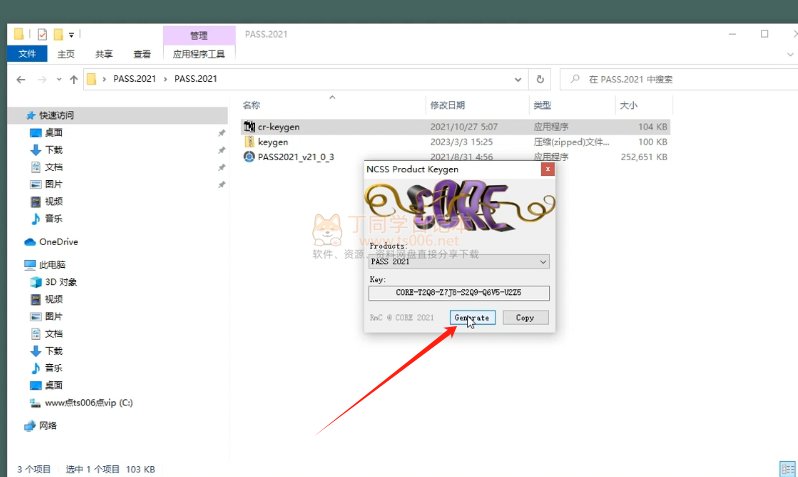Viewport: 798px width, 477px height.
Task: Close the NCSS Product Keygen dialog
Action: coord(548,169)
